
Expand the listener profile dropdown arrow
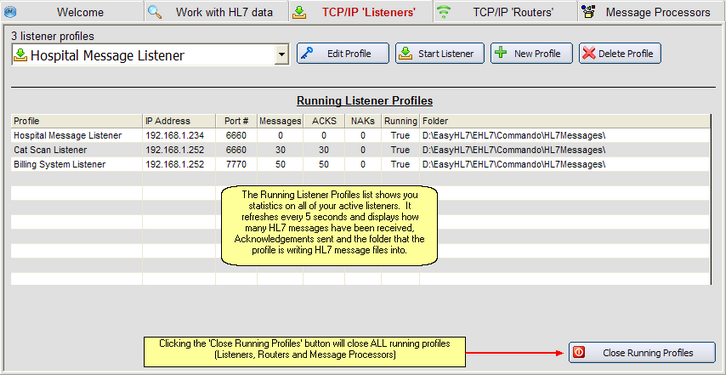281,55
